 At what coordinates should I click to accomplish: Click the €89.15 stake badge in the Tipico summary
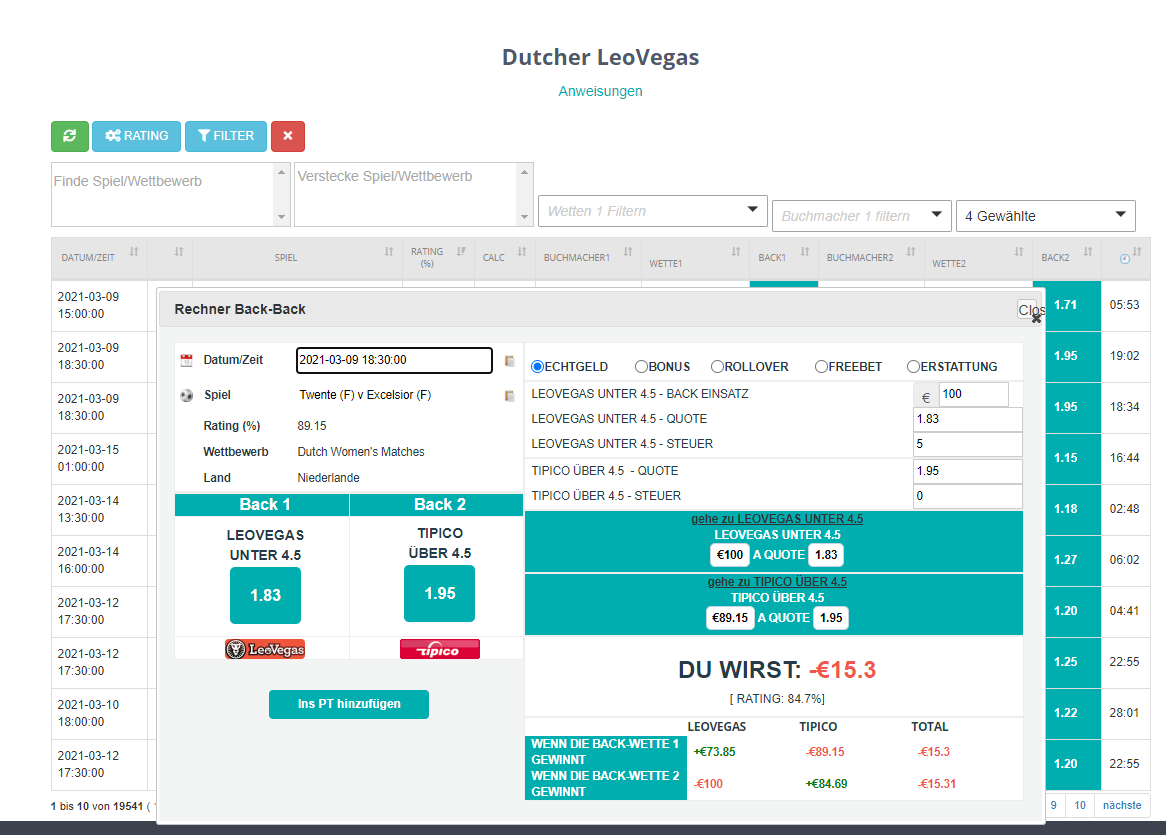click(729, 618)
